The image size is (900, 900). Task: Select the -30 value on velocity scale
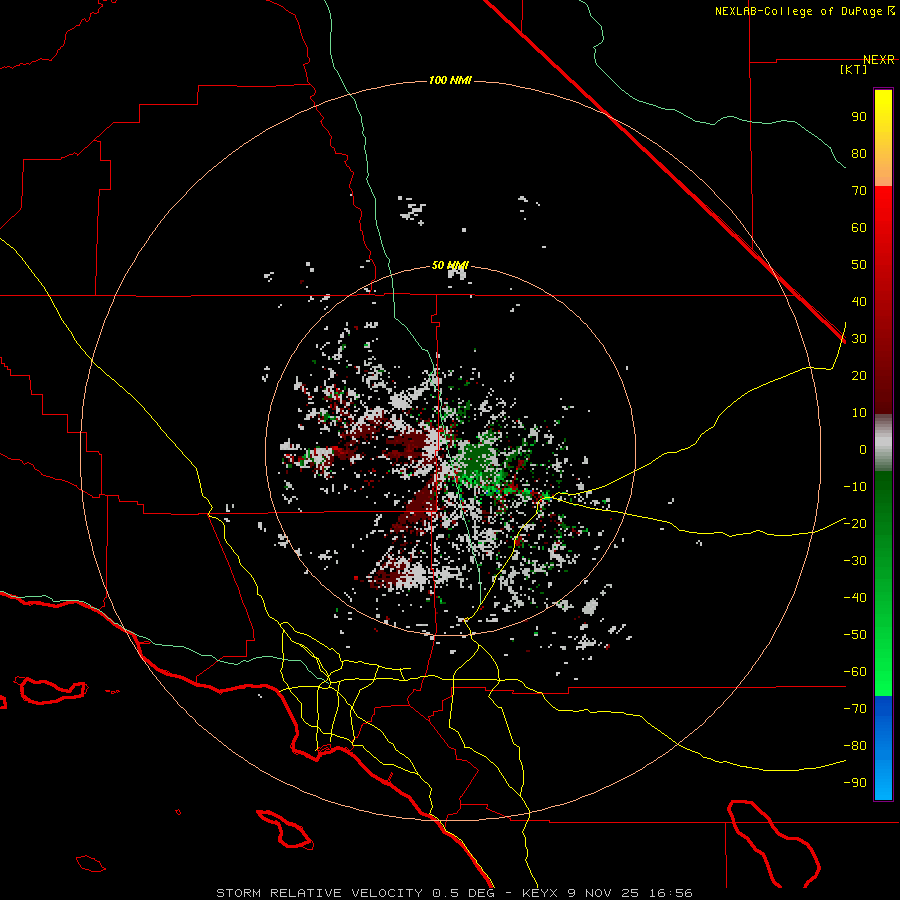pos(855,561)
